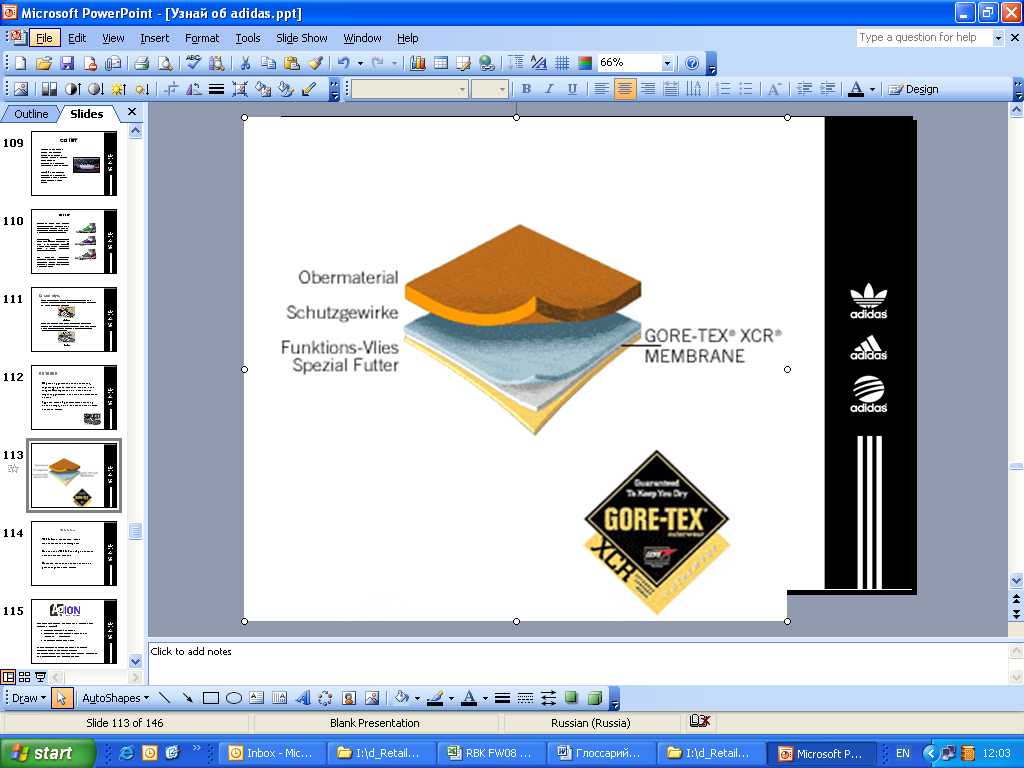Print the presentation
This screenshot has width=1024, height=768.
point(142,63)
